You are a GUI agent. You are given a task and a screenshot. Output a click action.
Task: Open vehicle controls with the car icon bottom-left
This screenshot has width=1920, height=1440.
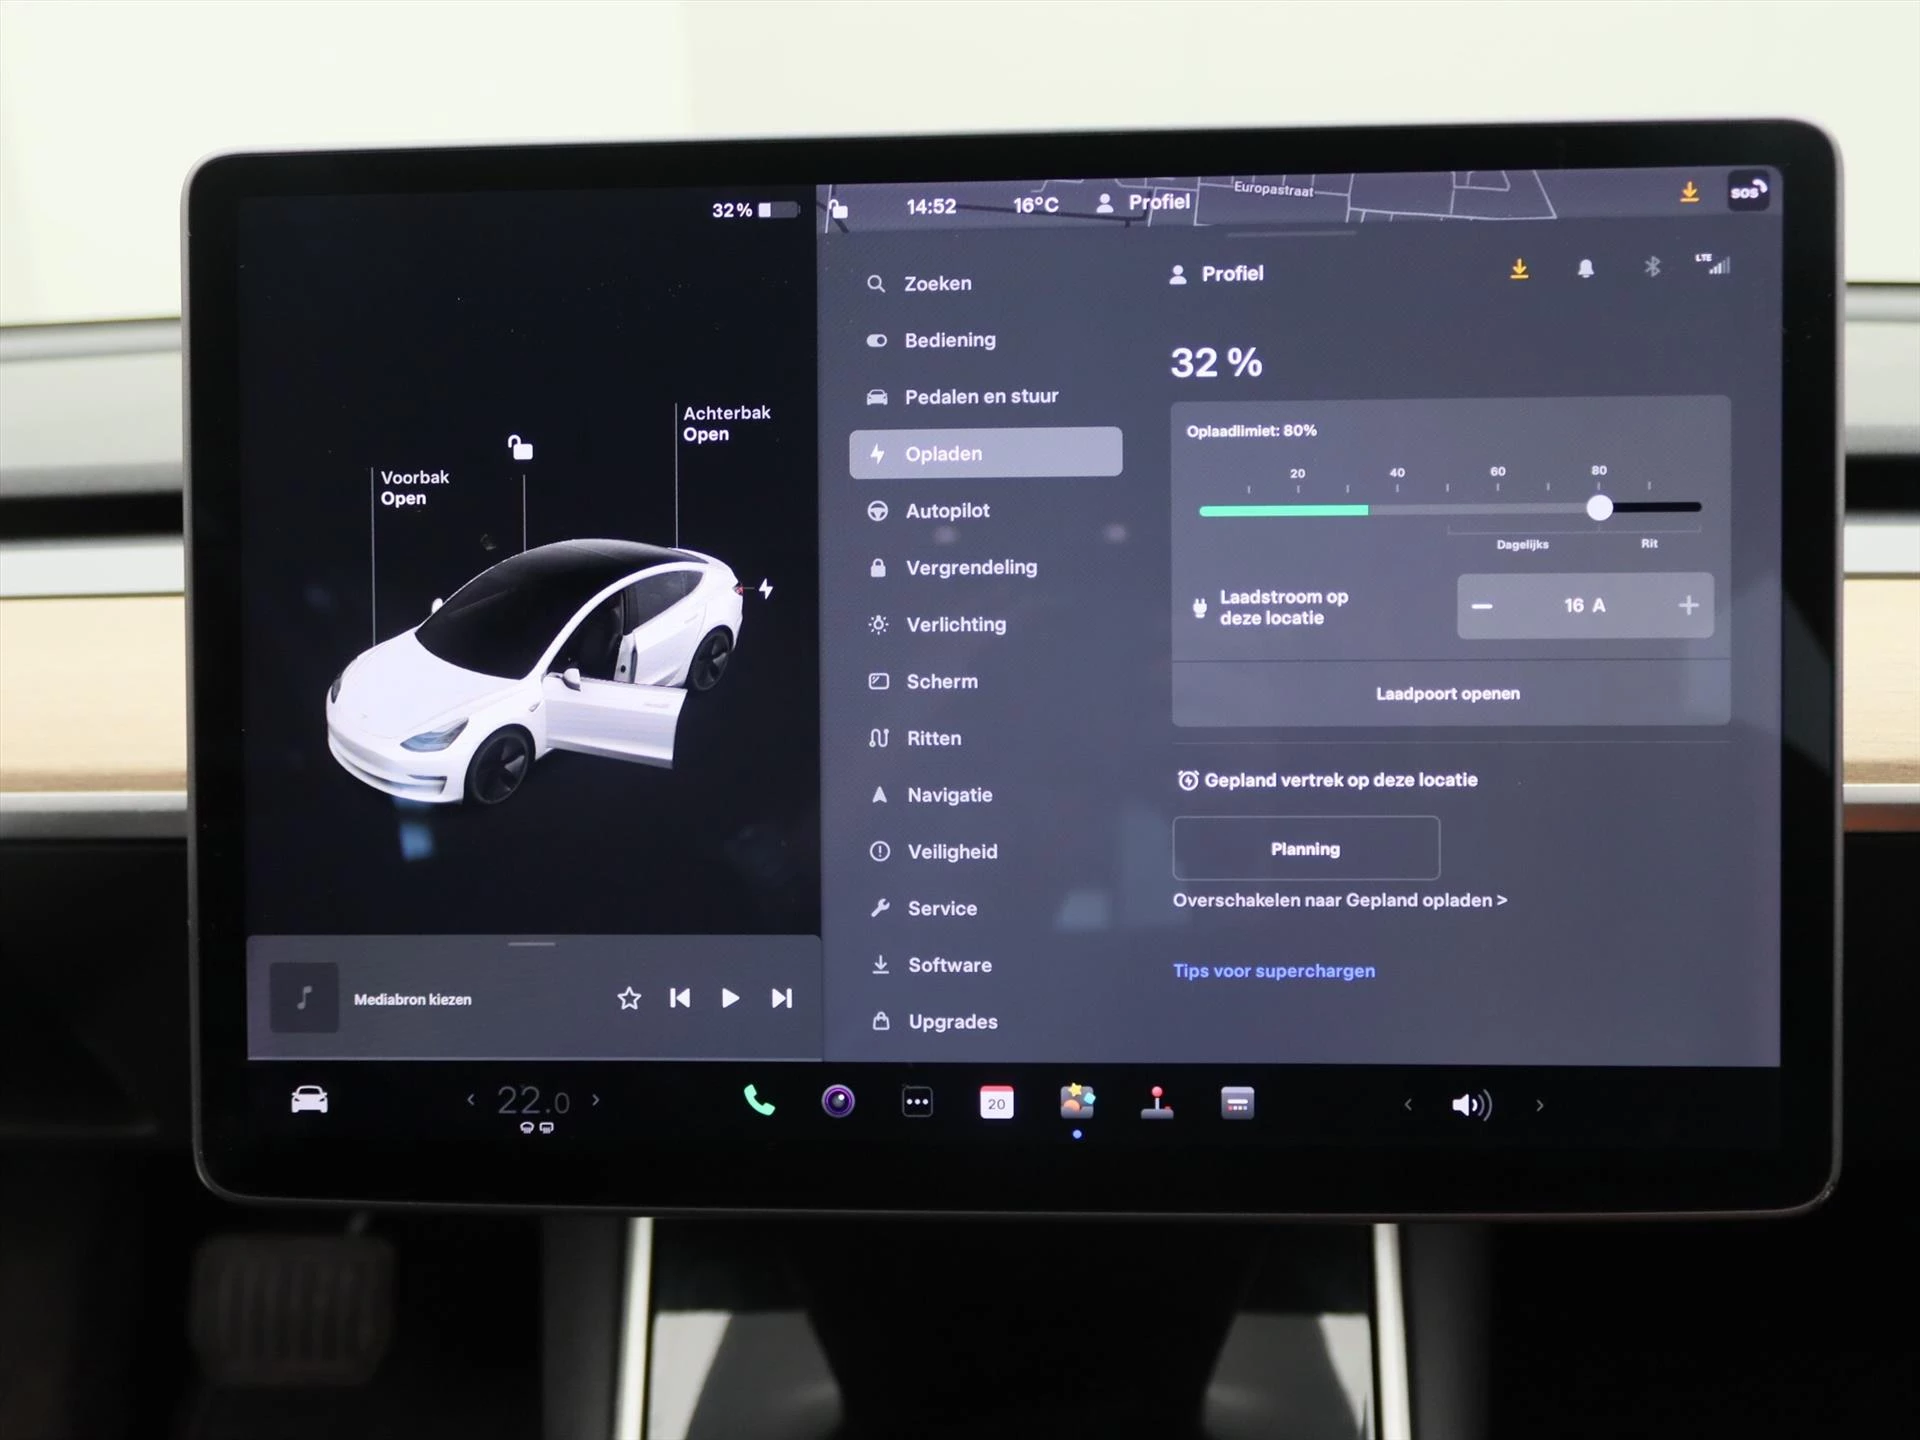point(311,1097)
